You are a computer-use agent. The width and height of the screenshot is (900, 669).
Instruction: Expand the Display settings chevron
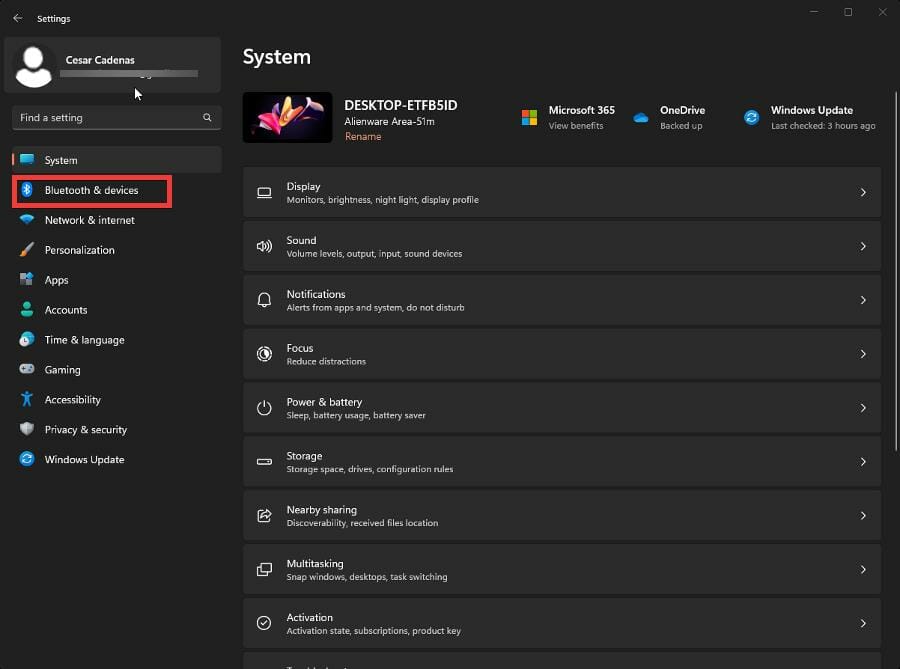[863, 192]
